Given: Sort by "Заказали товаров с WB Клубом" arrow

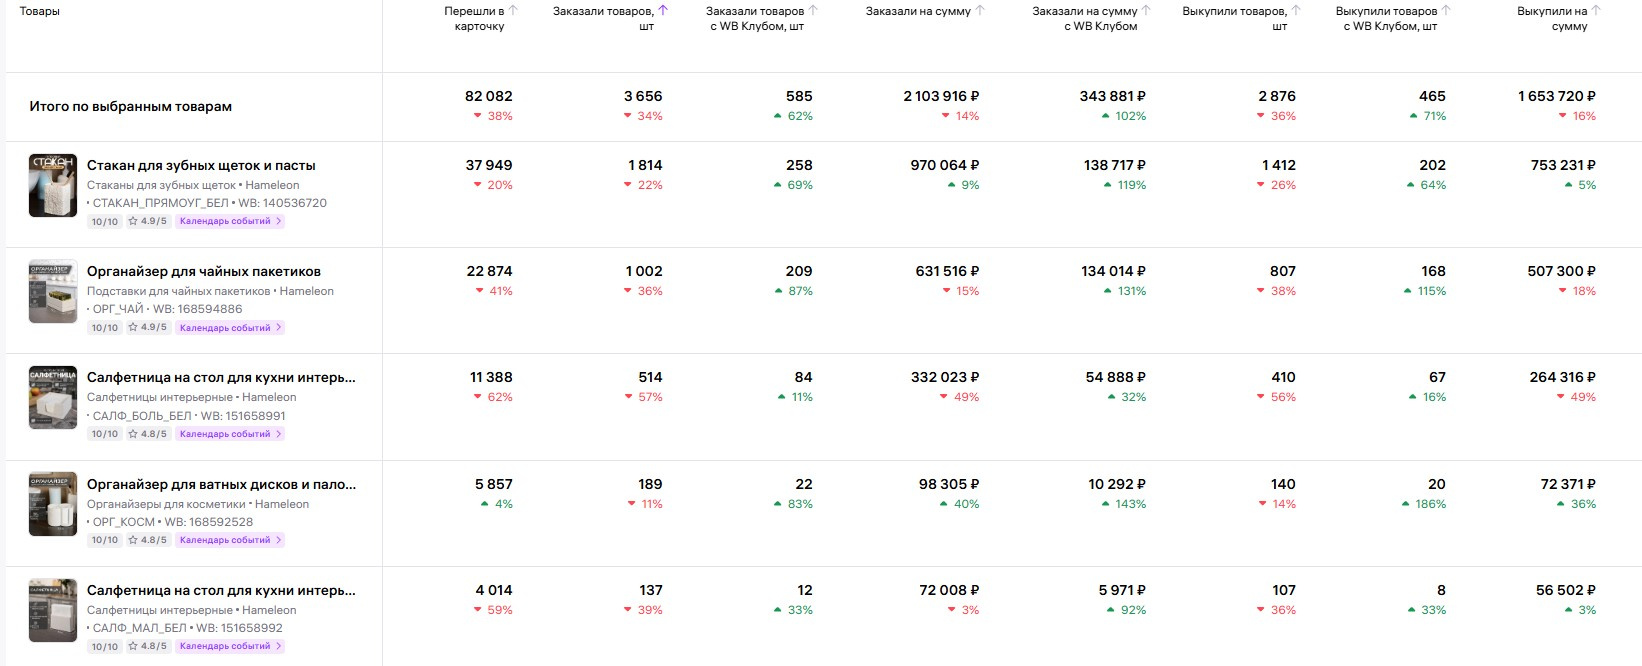Looking at the screenshot, I should tap(813, 11).
